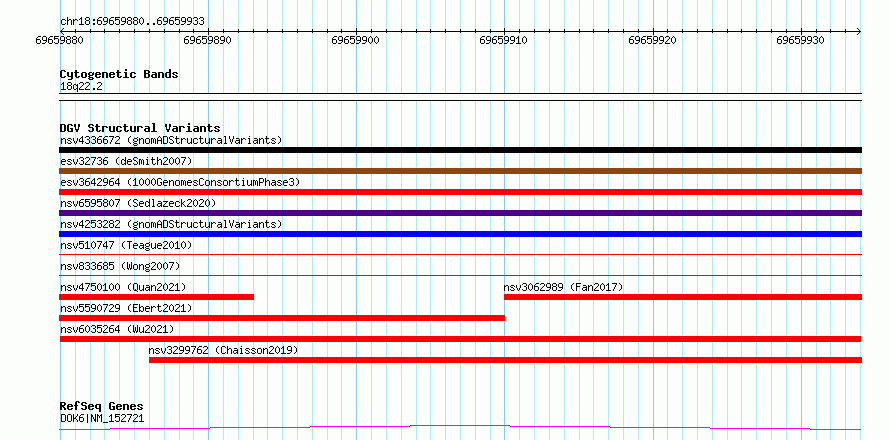Click the purple nsv6595807 variant bar
The height and width of the screenshot is (440, 890).
coord(460,213)
